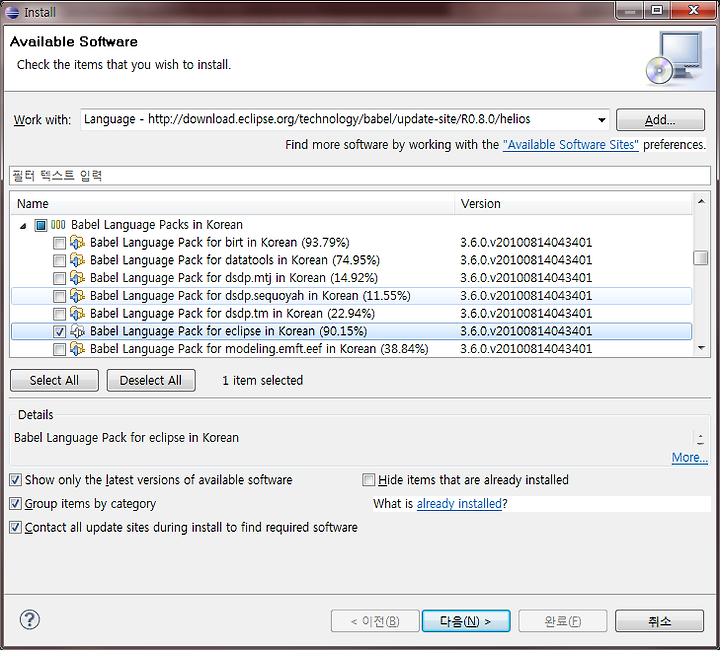Click the software list scrollbar thumb
720x650 pixels.
click(700, 258)
